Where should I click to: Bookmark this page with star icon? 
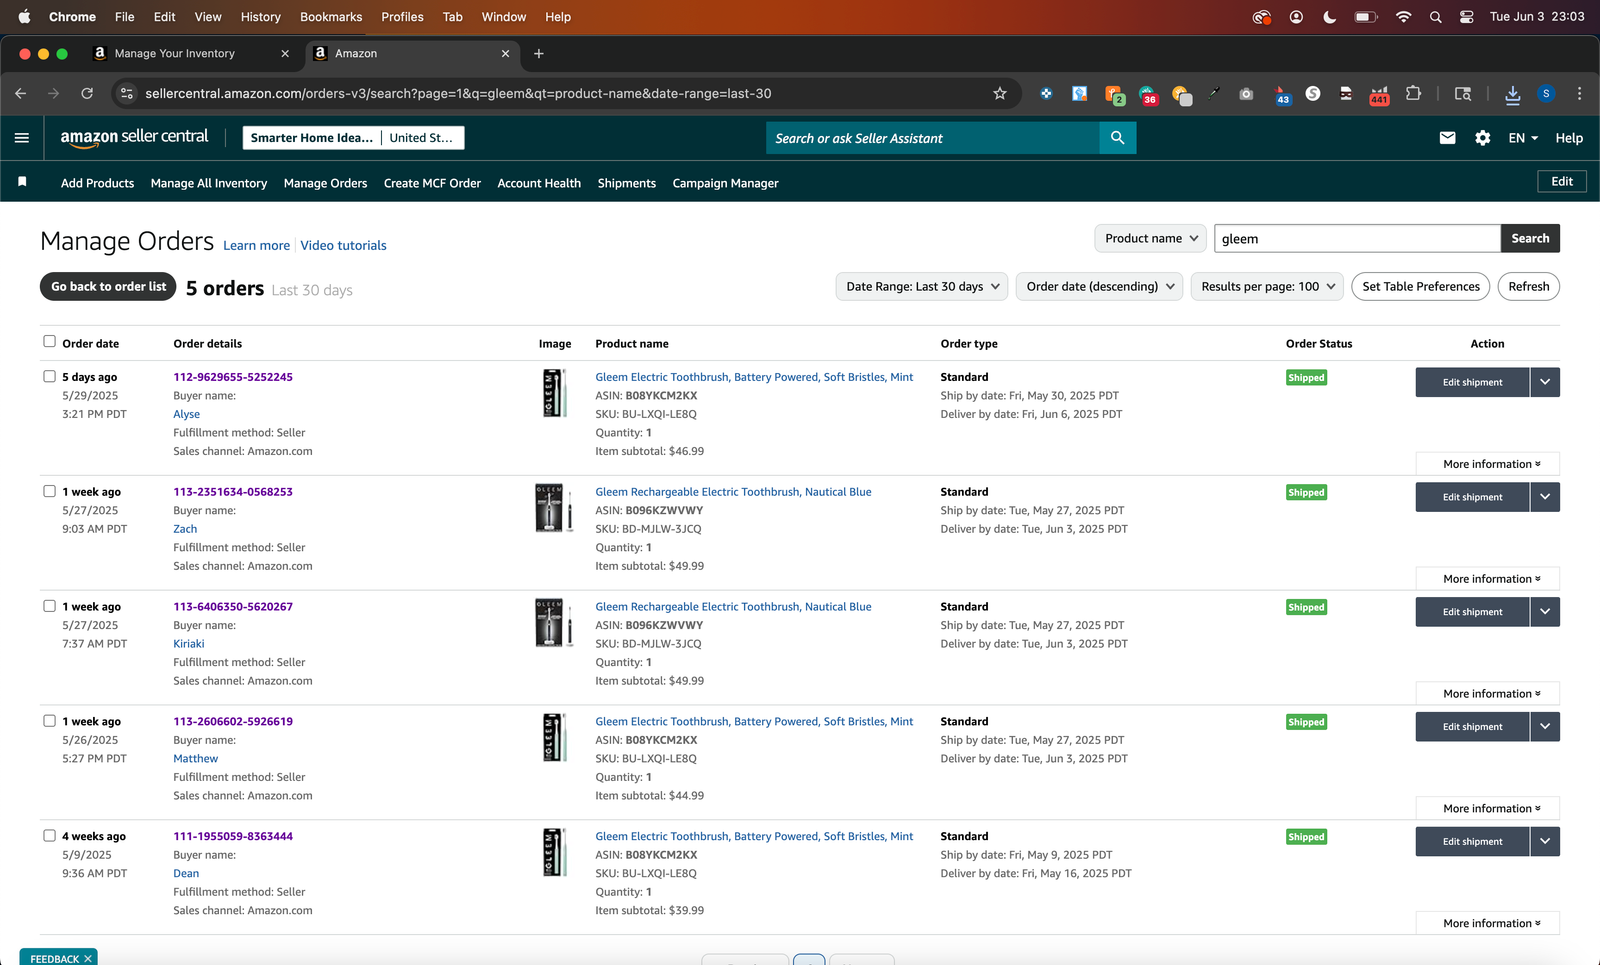(x=999, y=93)
